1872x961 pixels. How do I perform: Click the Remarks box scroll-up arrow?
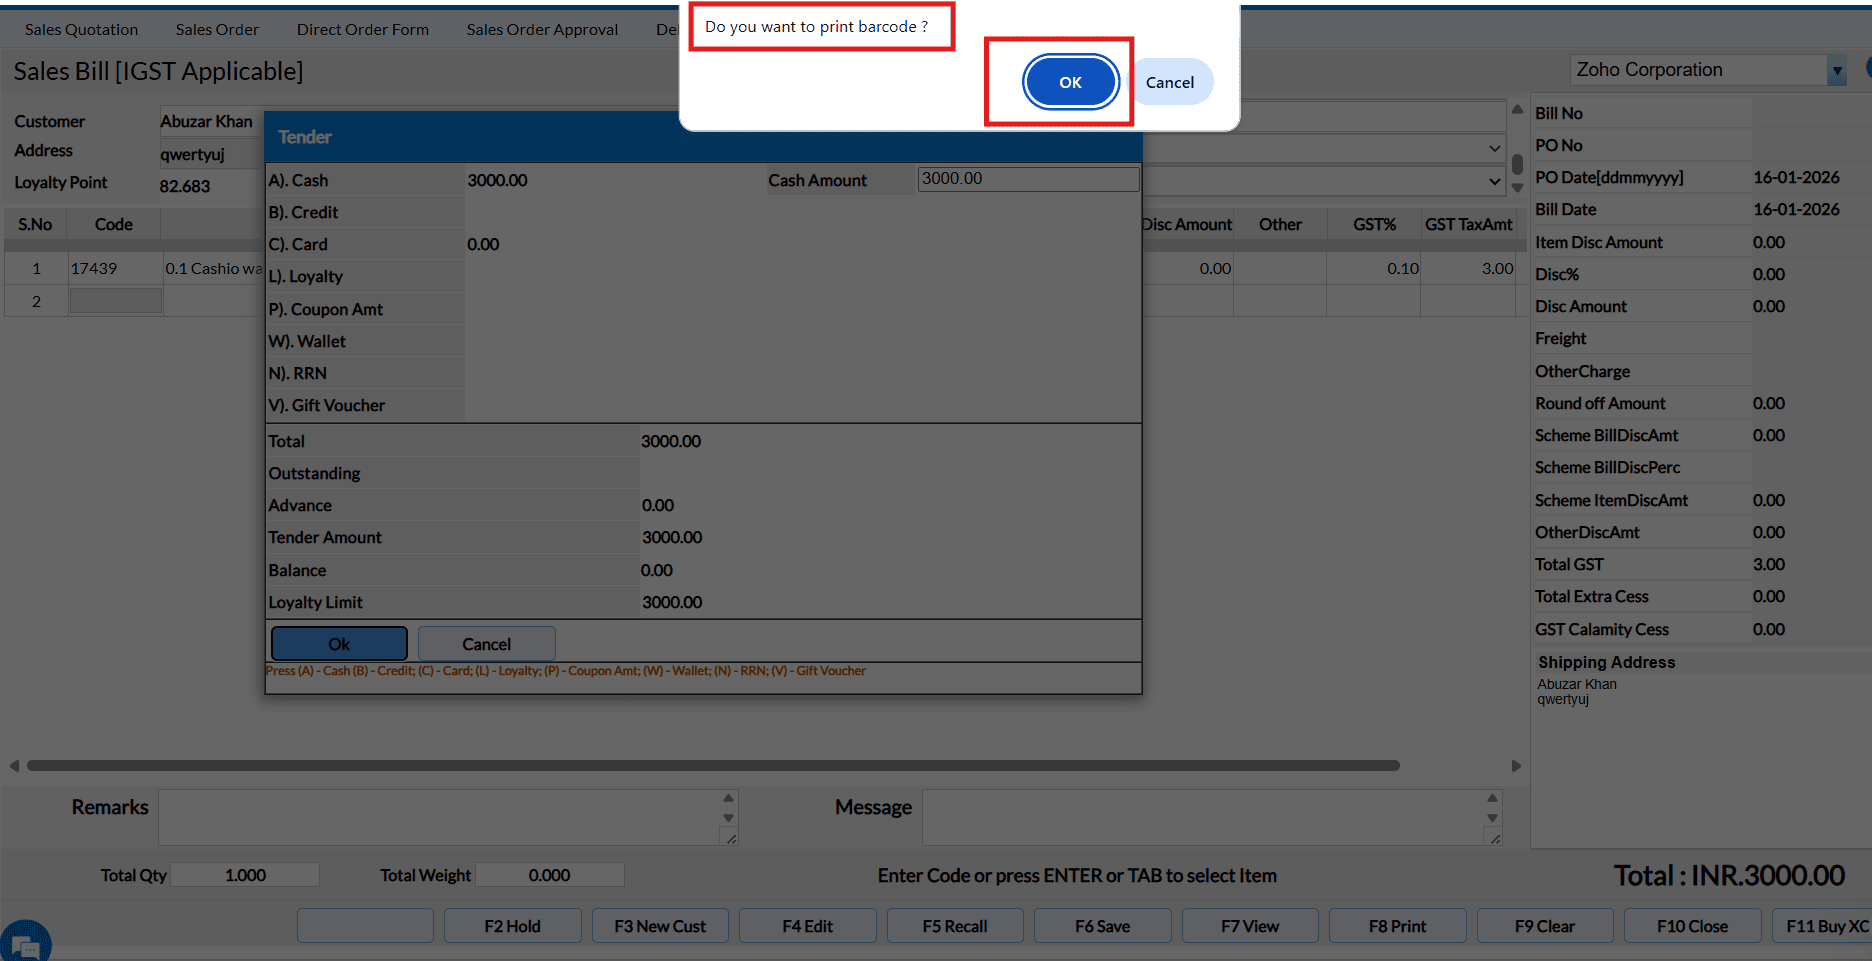(728, 798)
